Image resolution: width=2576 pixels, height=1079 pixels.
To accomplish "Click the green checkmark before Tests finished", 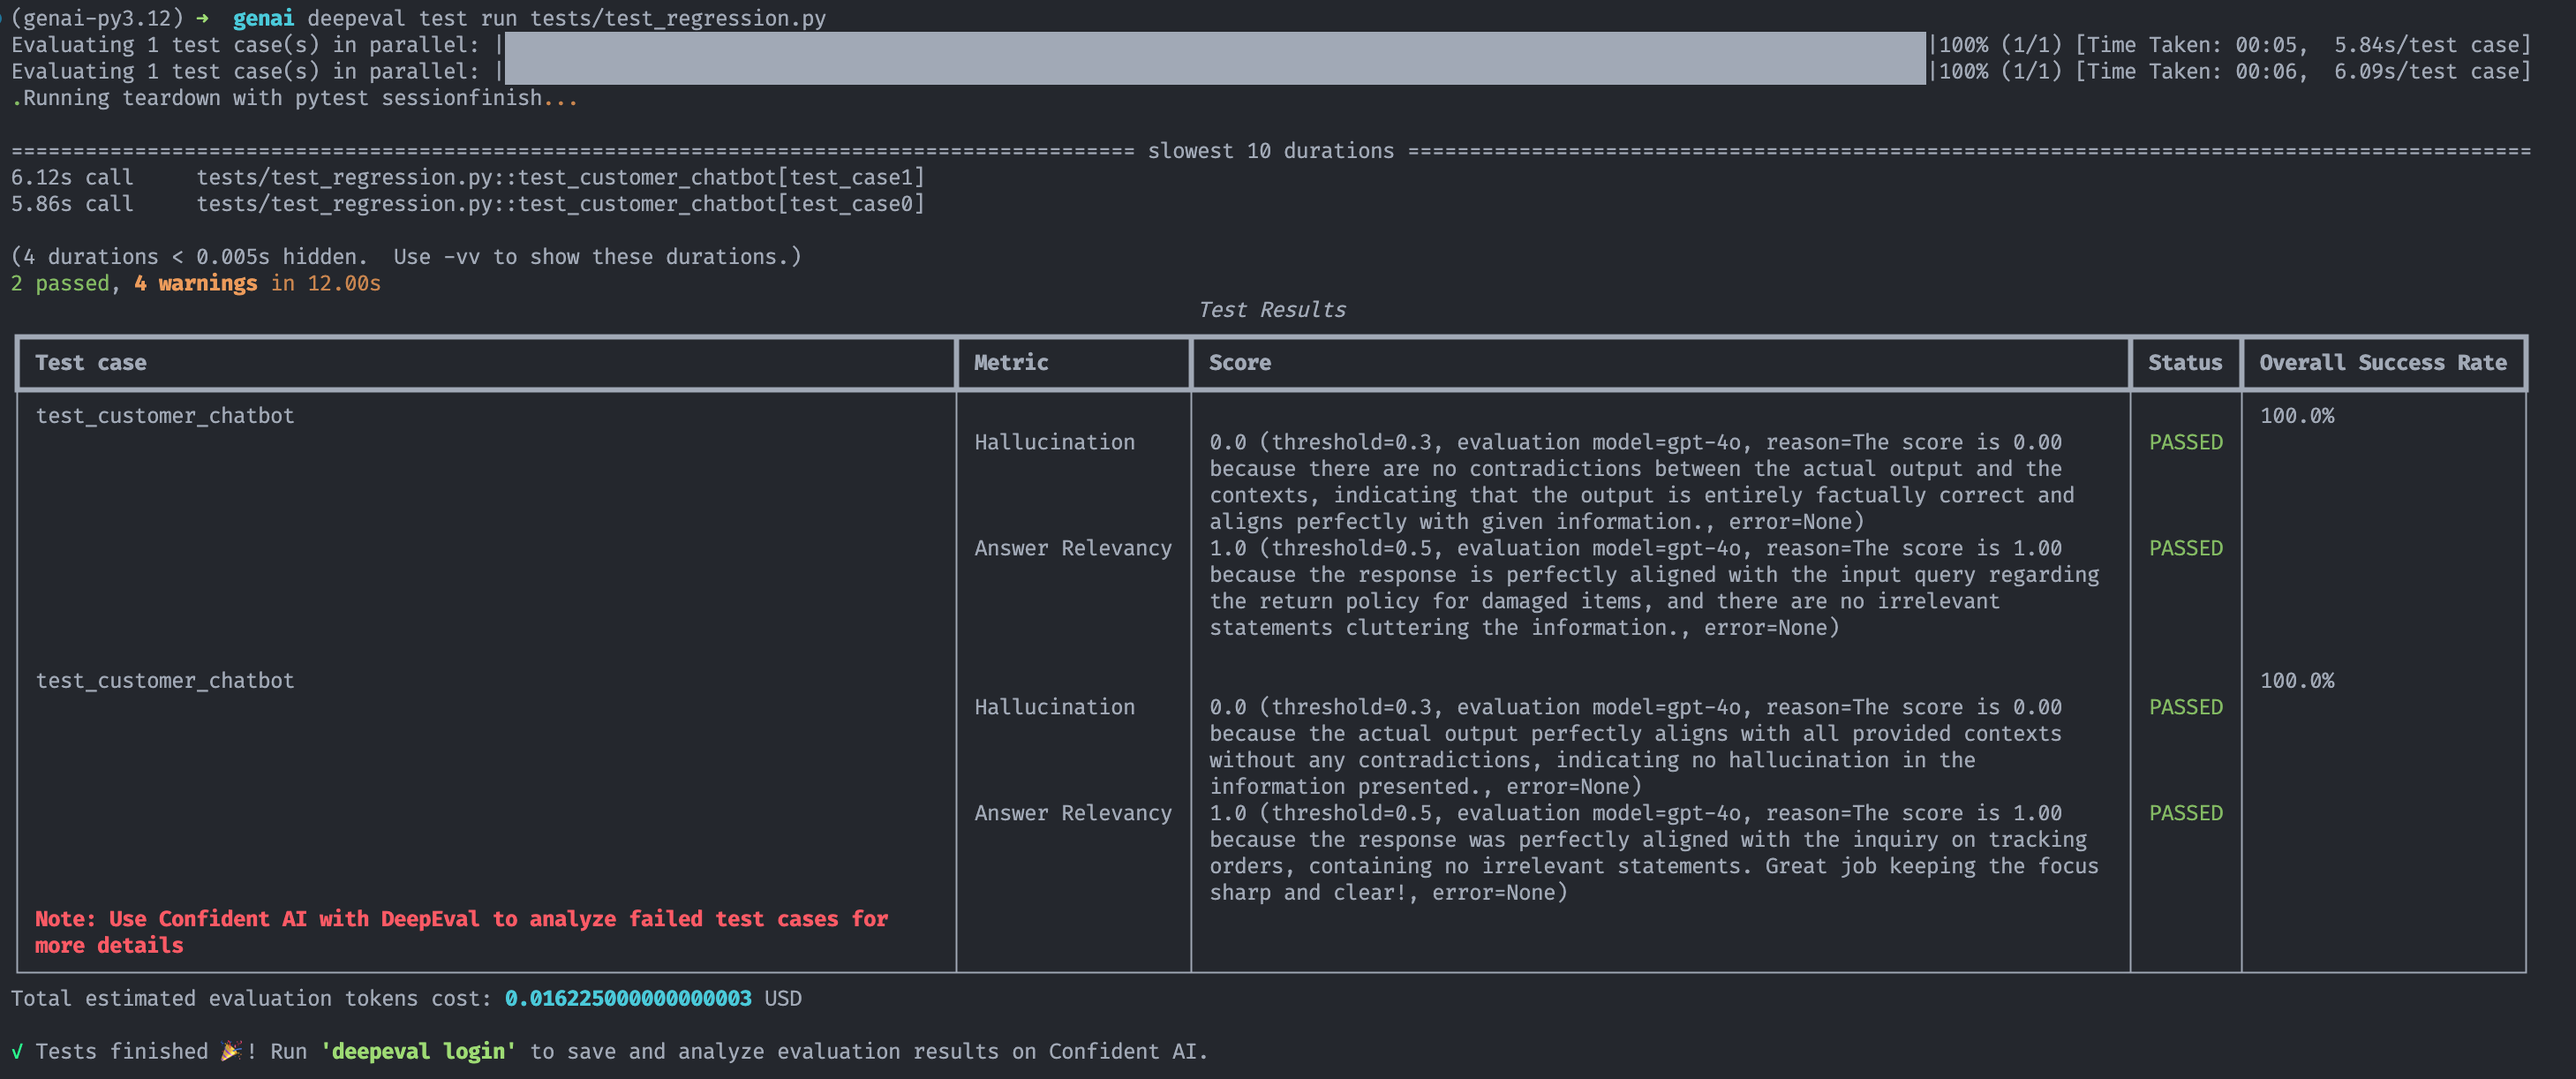I will pos(17,1051).
